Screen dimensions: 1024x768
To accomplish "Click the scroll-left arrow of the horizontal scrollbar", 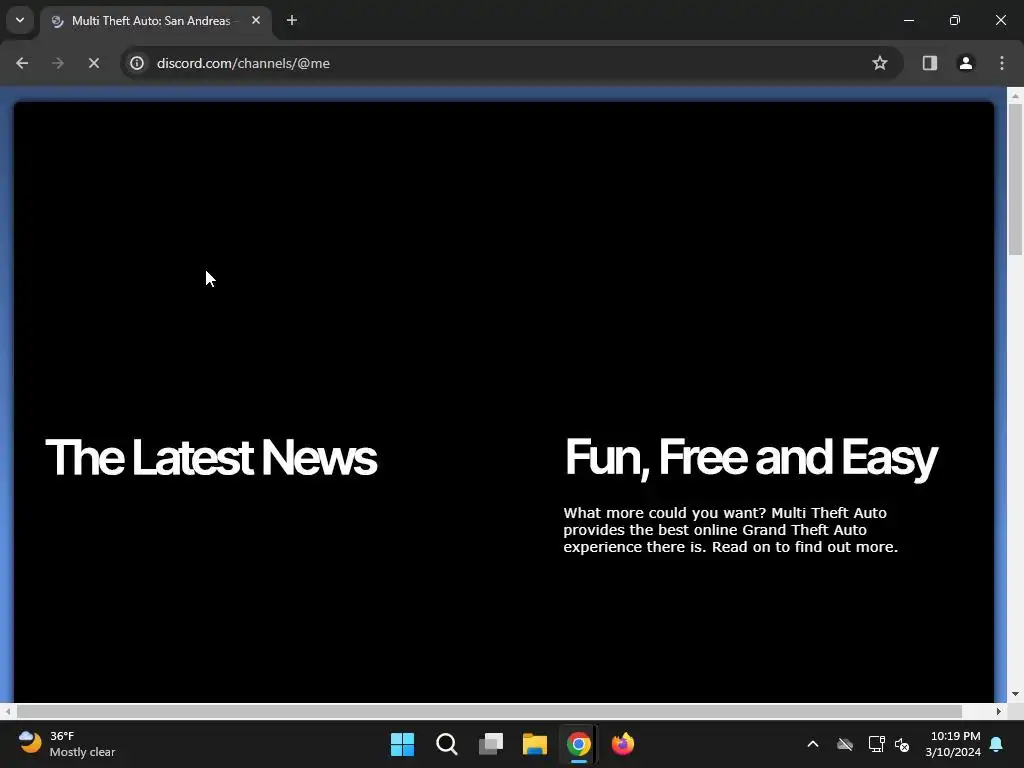I will coord(7,711).
